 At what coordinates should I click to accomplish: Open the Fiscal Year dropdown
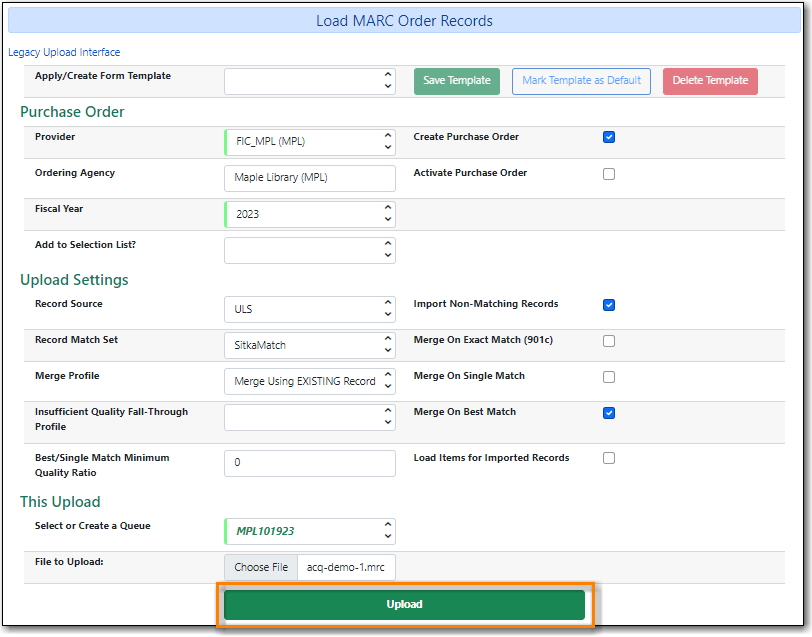pos(309,214)
